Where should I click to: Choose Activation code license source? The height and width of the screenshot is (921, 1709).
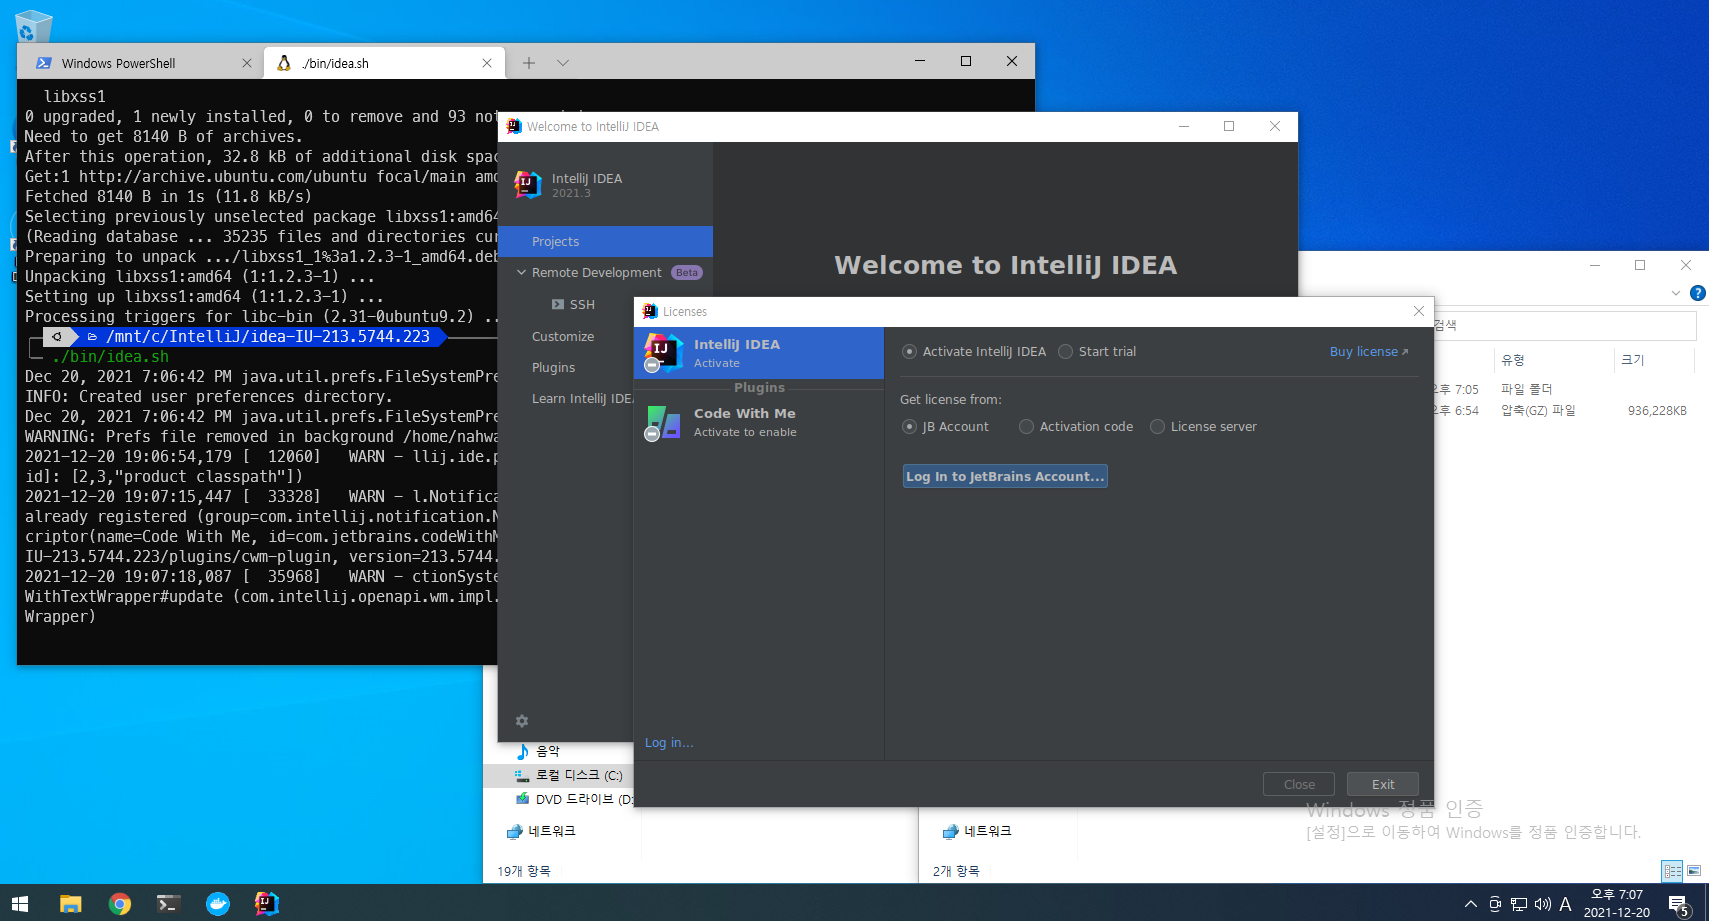(1026, 427)
